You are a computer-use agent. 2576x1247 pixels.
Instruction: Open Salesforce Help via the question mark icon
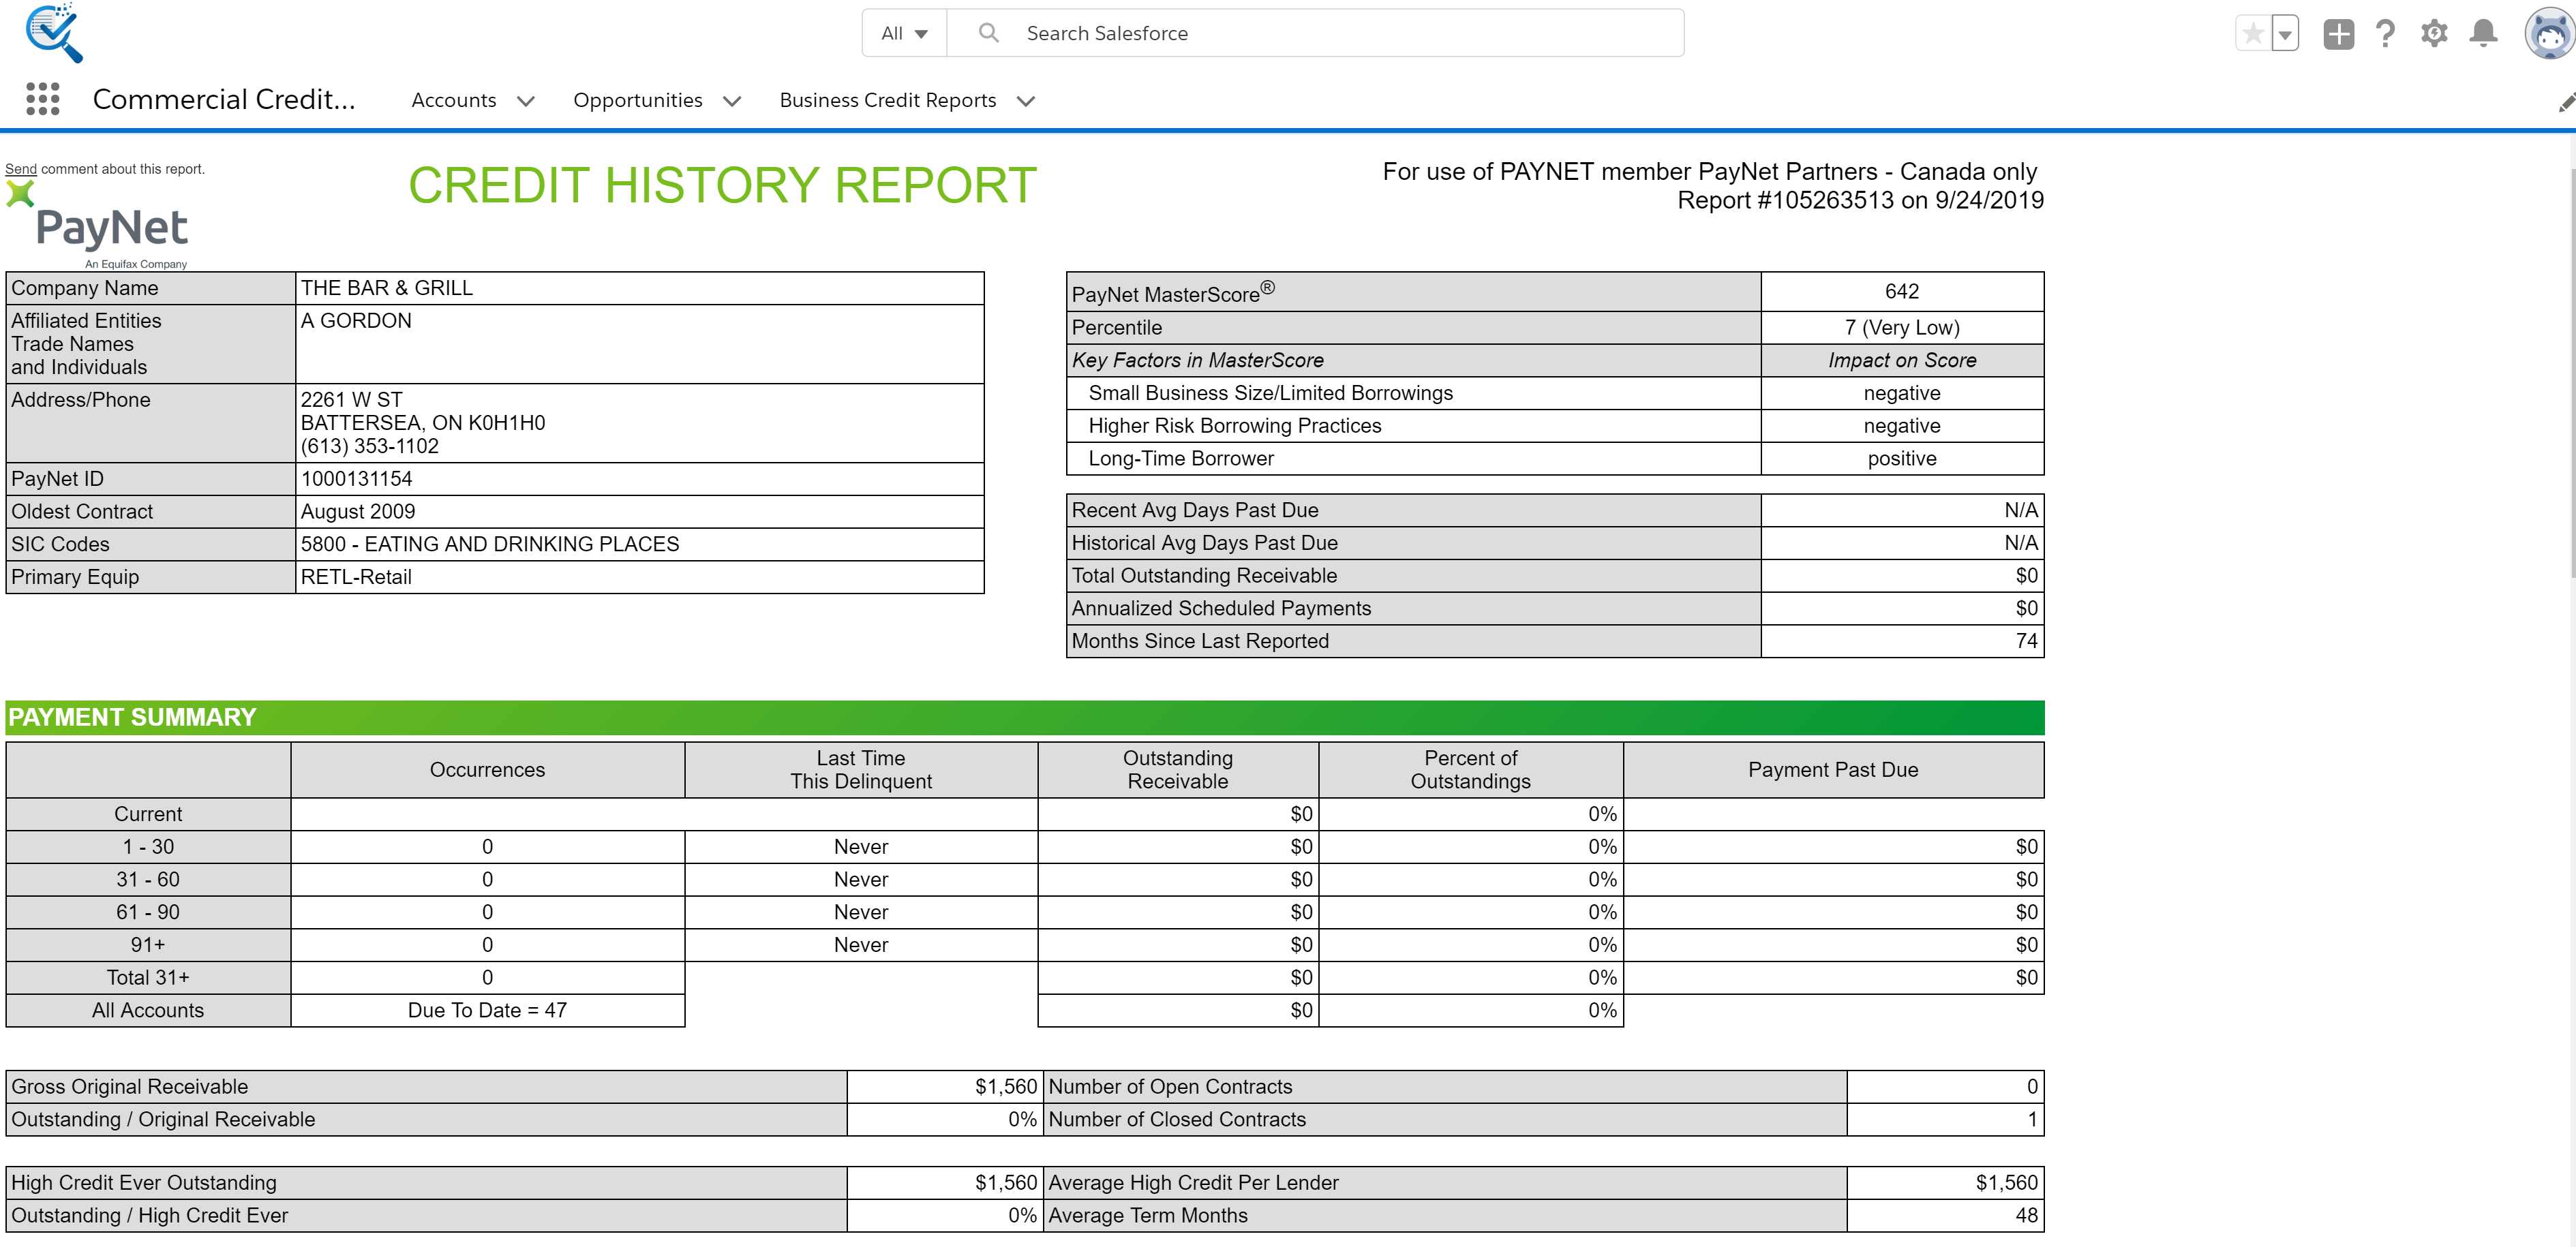[2386, 33]
